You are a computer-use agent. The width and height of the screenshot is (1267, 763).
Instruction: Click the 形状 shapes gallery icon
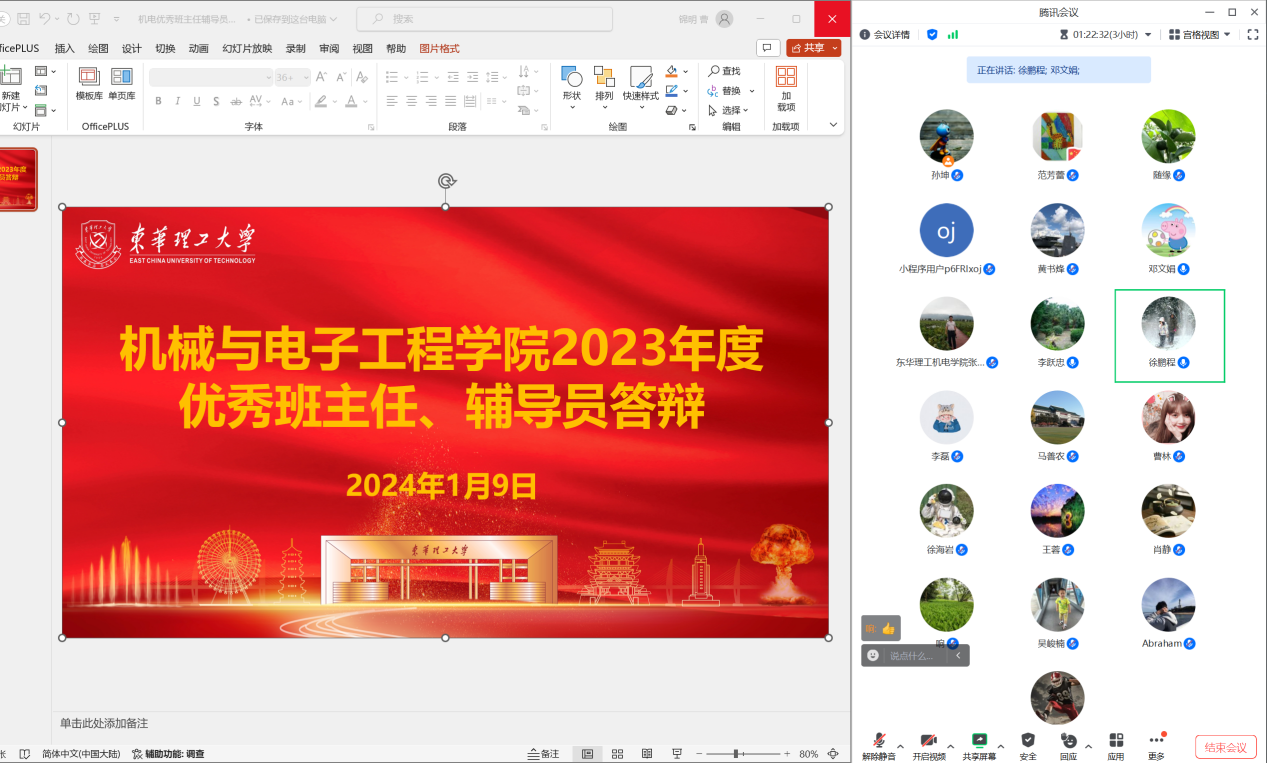(571, 77)
